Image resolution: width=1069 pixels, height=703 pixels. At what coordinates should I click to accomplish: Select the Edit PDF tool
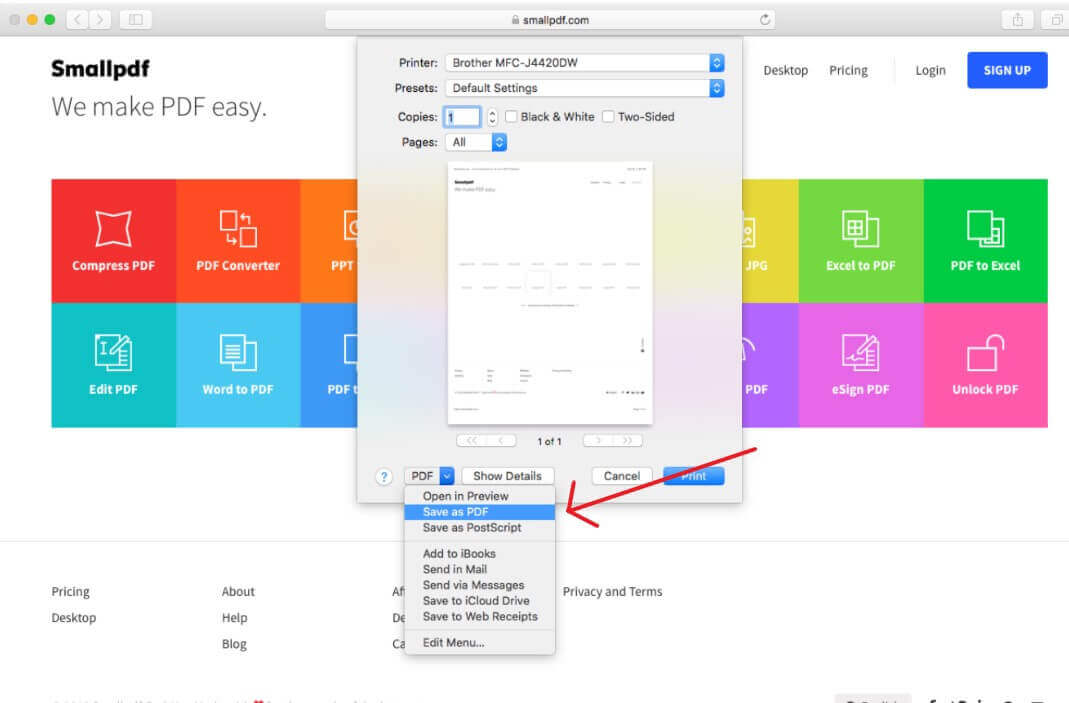[113, 365]
